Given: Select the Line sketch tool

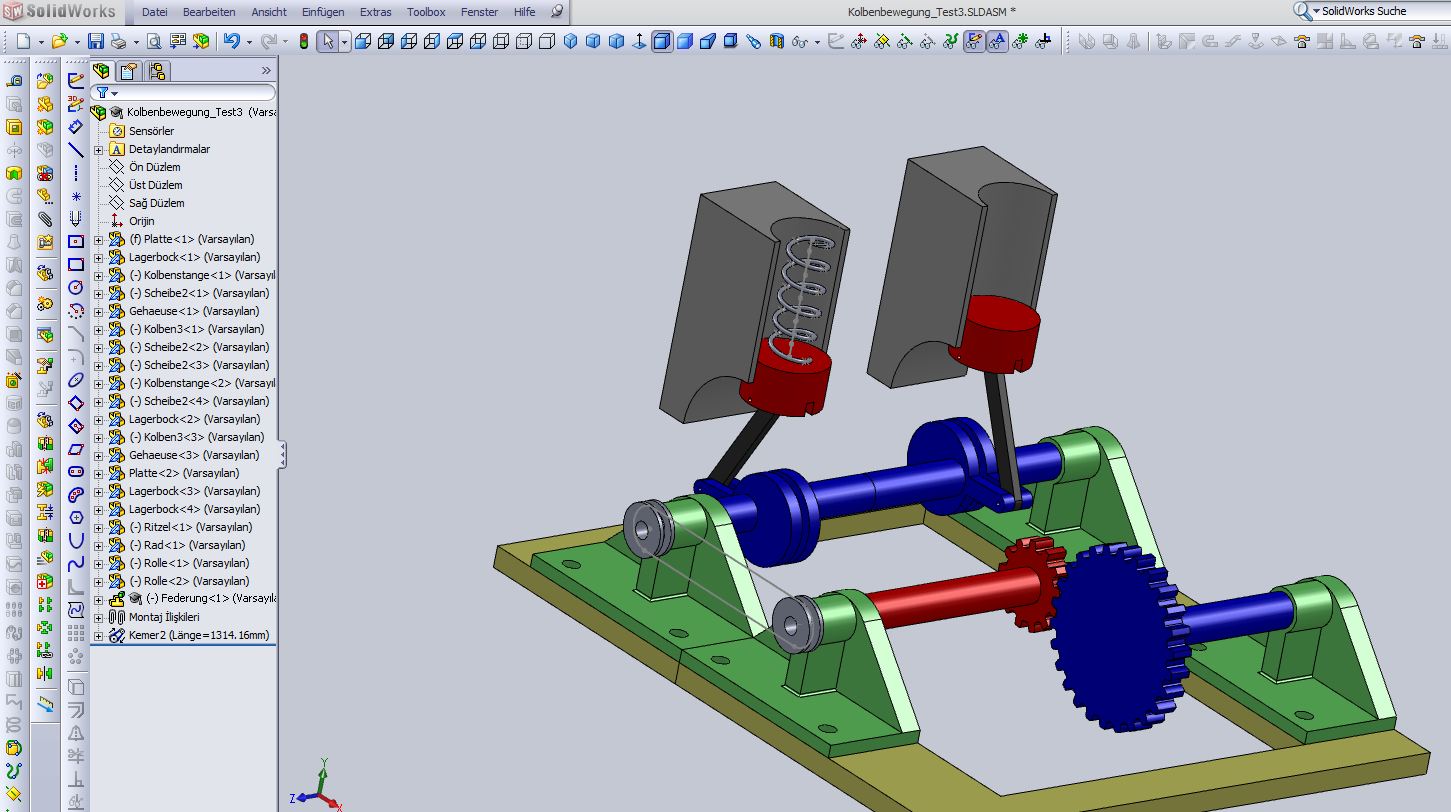Looking at the screenshot, I should tap(76, 150).
